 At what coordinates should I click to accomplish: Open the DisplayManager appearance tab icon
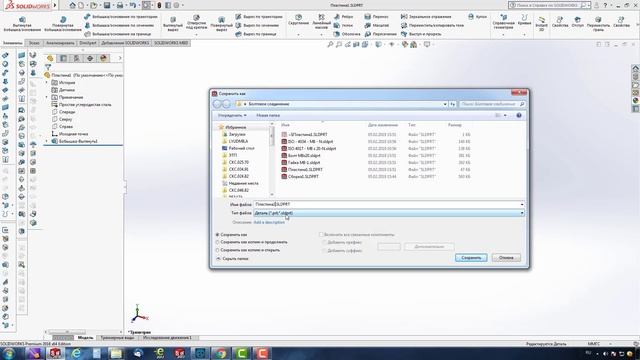click(x=103, y=58)
